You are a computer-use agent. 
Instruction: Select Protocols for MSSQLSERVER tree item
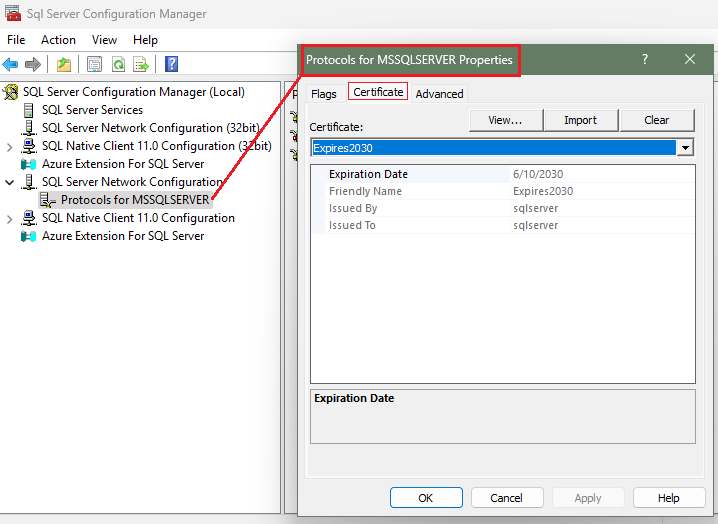coord(135,200)
